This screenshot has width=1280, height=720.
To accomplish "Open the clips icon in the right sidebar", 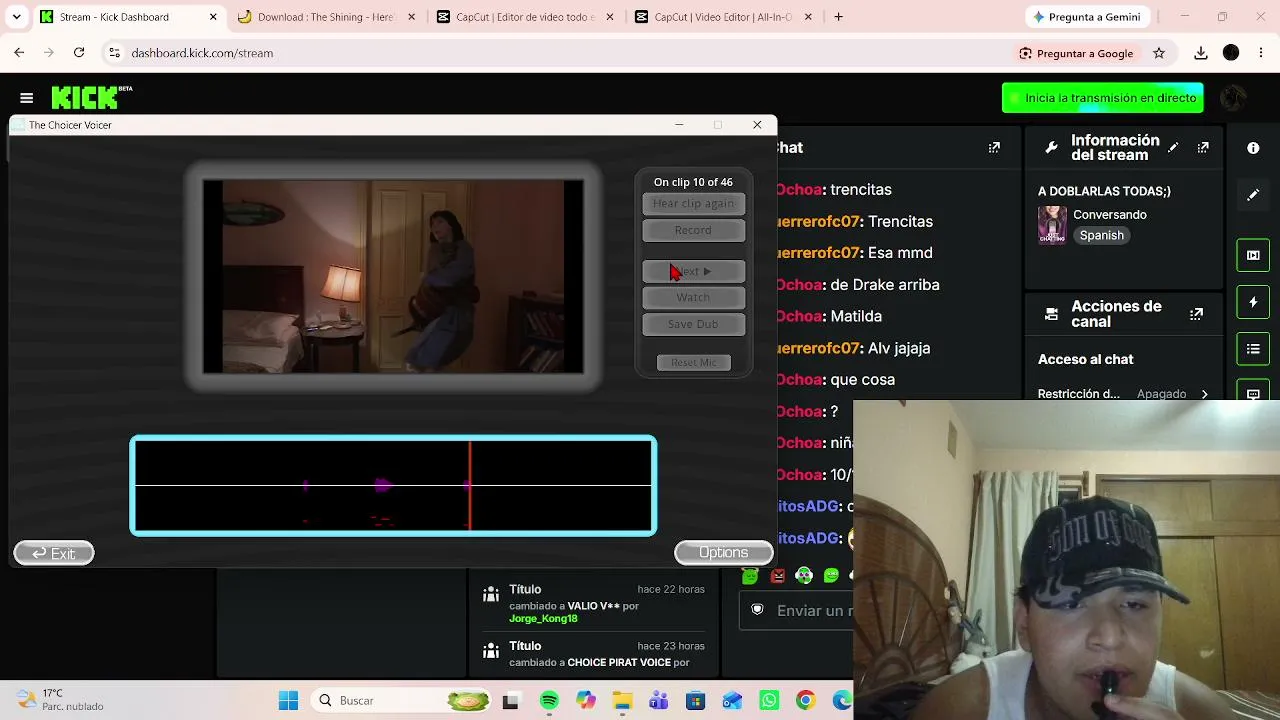I will point(1253,255).
